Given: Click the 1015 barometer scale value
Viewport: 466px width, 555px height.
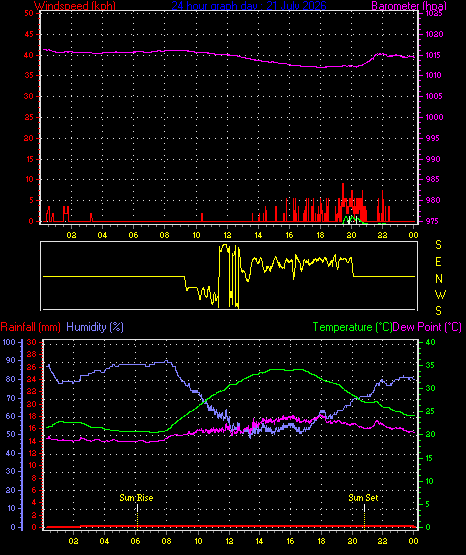Looking at the screenshot, I should coord(433,55).
